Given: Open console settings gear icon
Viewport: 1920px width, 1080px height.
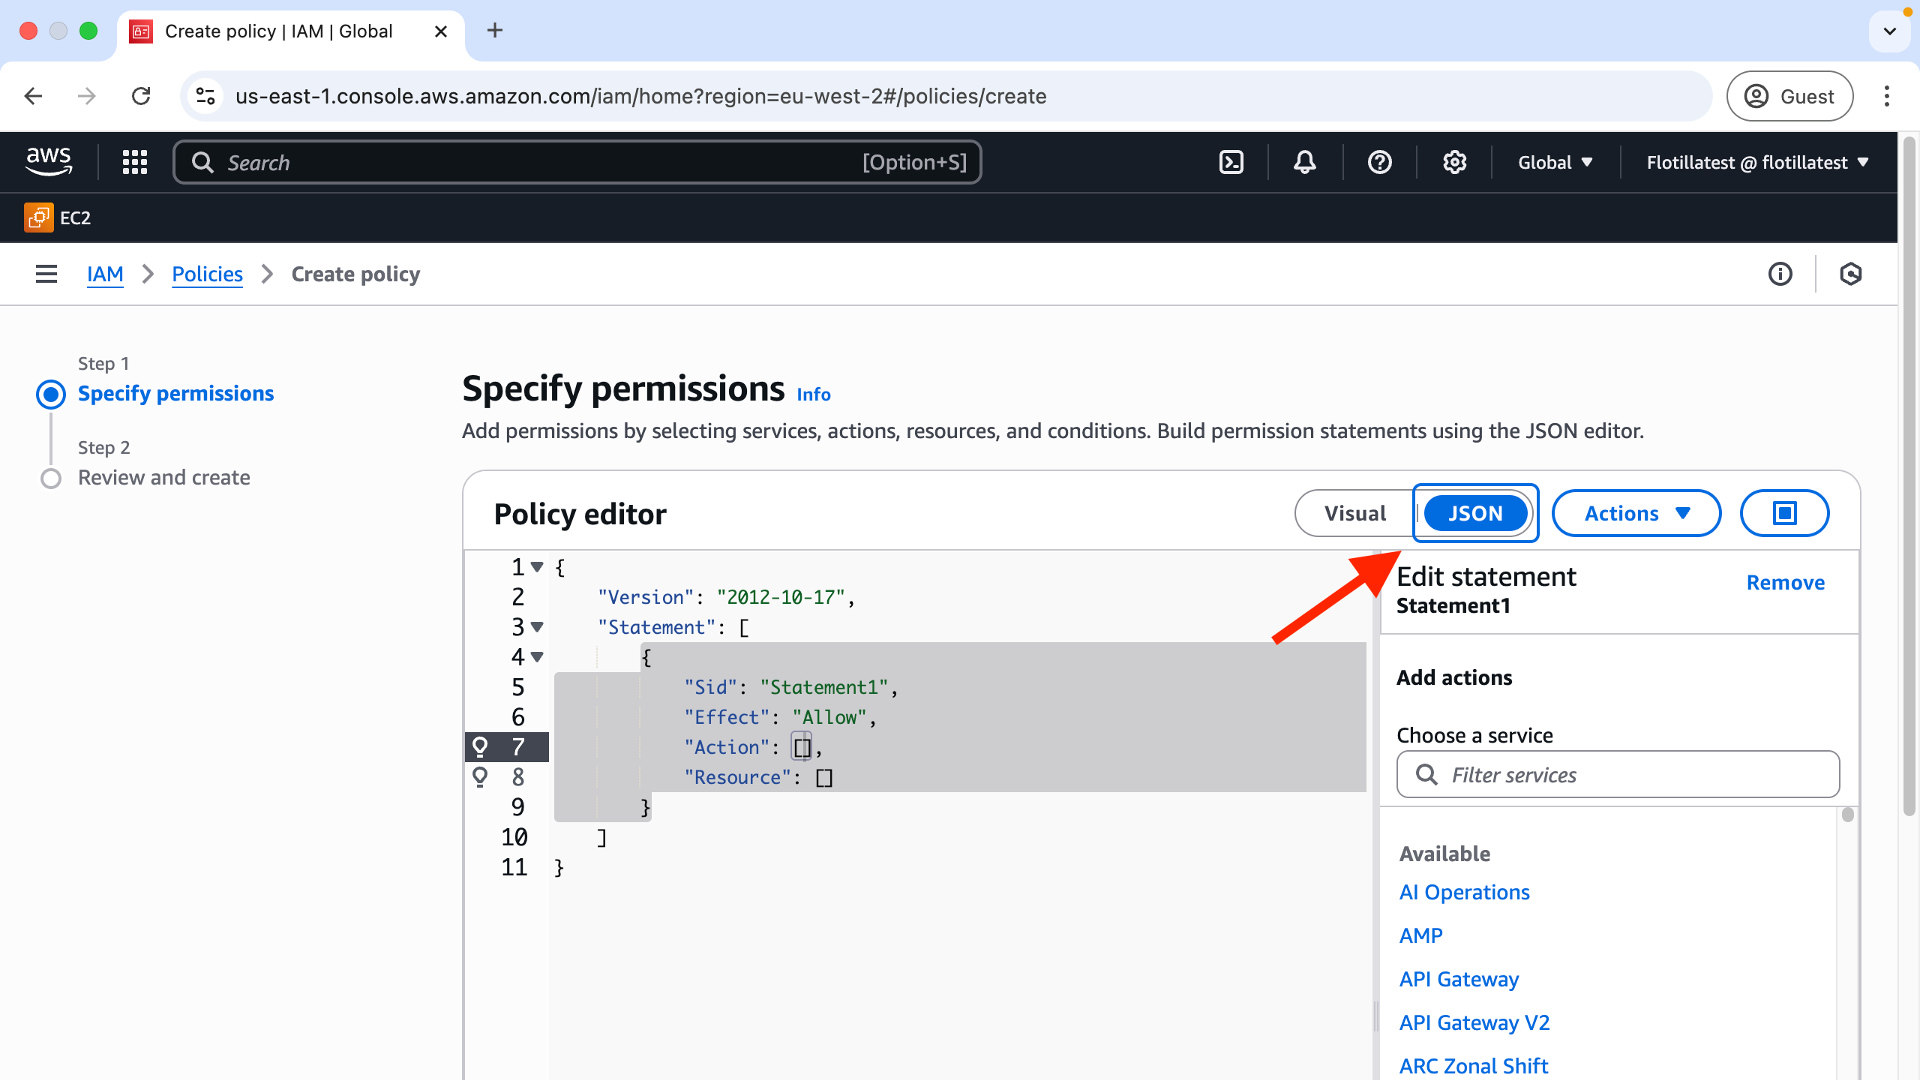Looking at the screenshot, I should click(1455, 162).
